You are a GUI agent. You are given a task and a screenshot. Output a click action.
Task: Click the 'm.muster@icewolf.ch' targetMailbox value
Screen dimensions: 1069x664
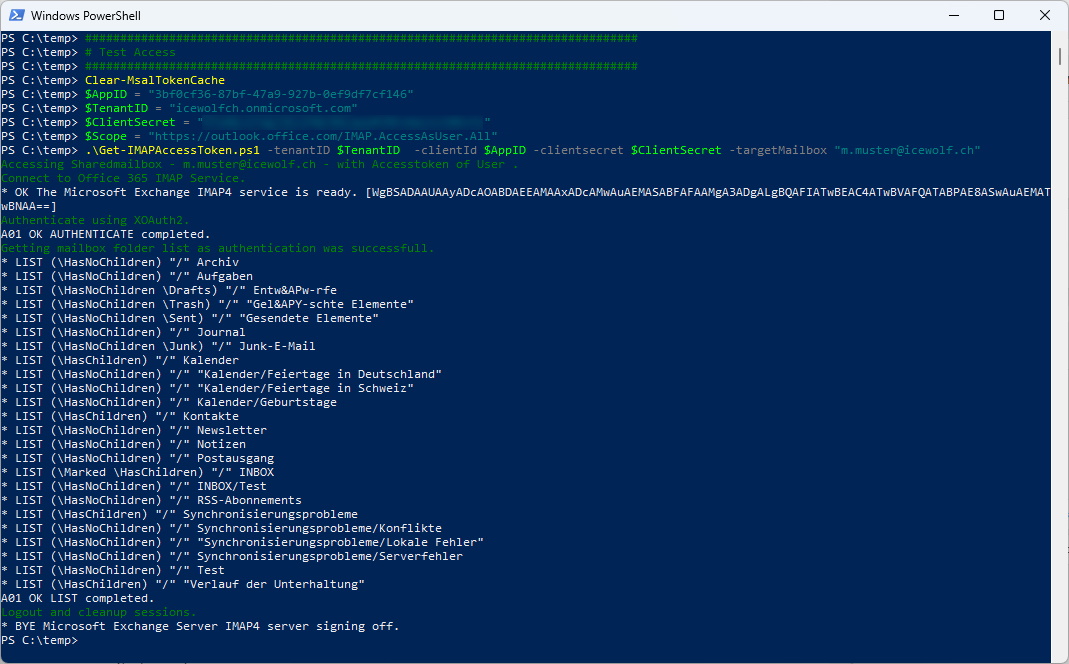(907, 150)
